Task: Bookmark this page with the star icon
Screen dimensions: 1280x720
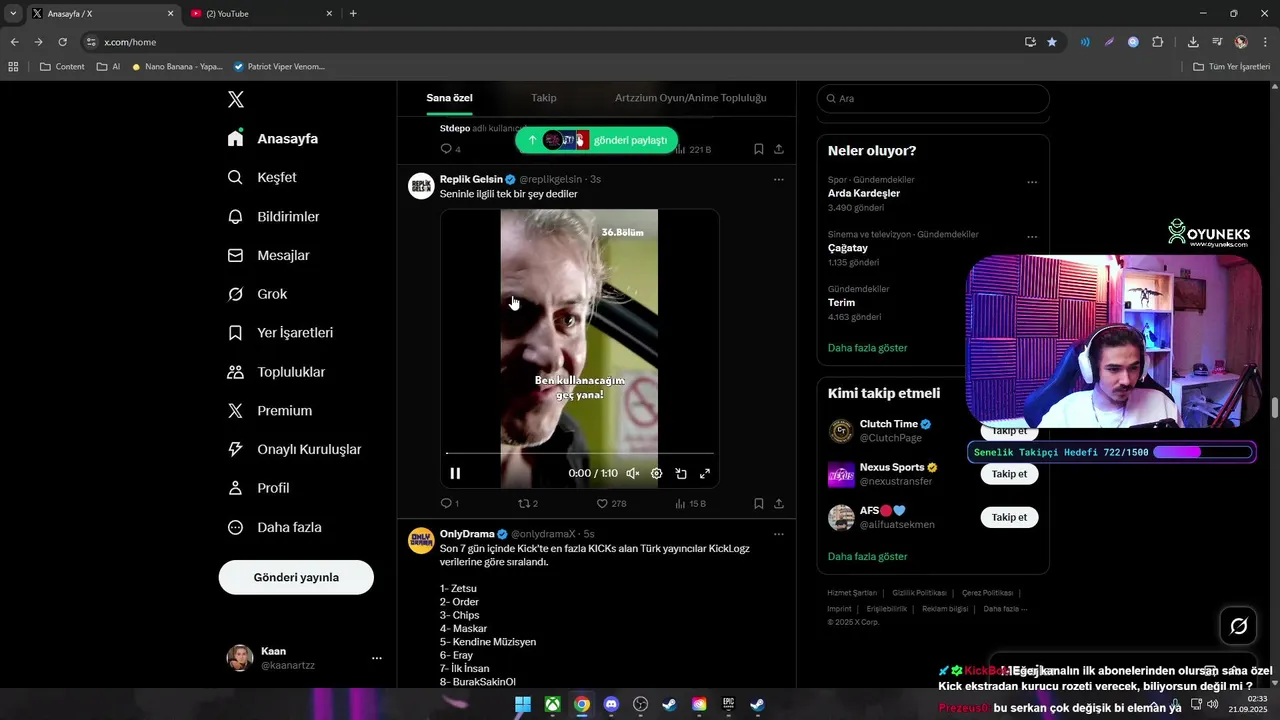Action: point(1052,42)
